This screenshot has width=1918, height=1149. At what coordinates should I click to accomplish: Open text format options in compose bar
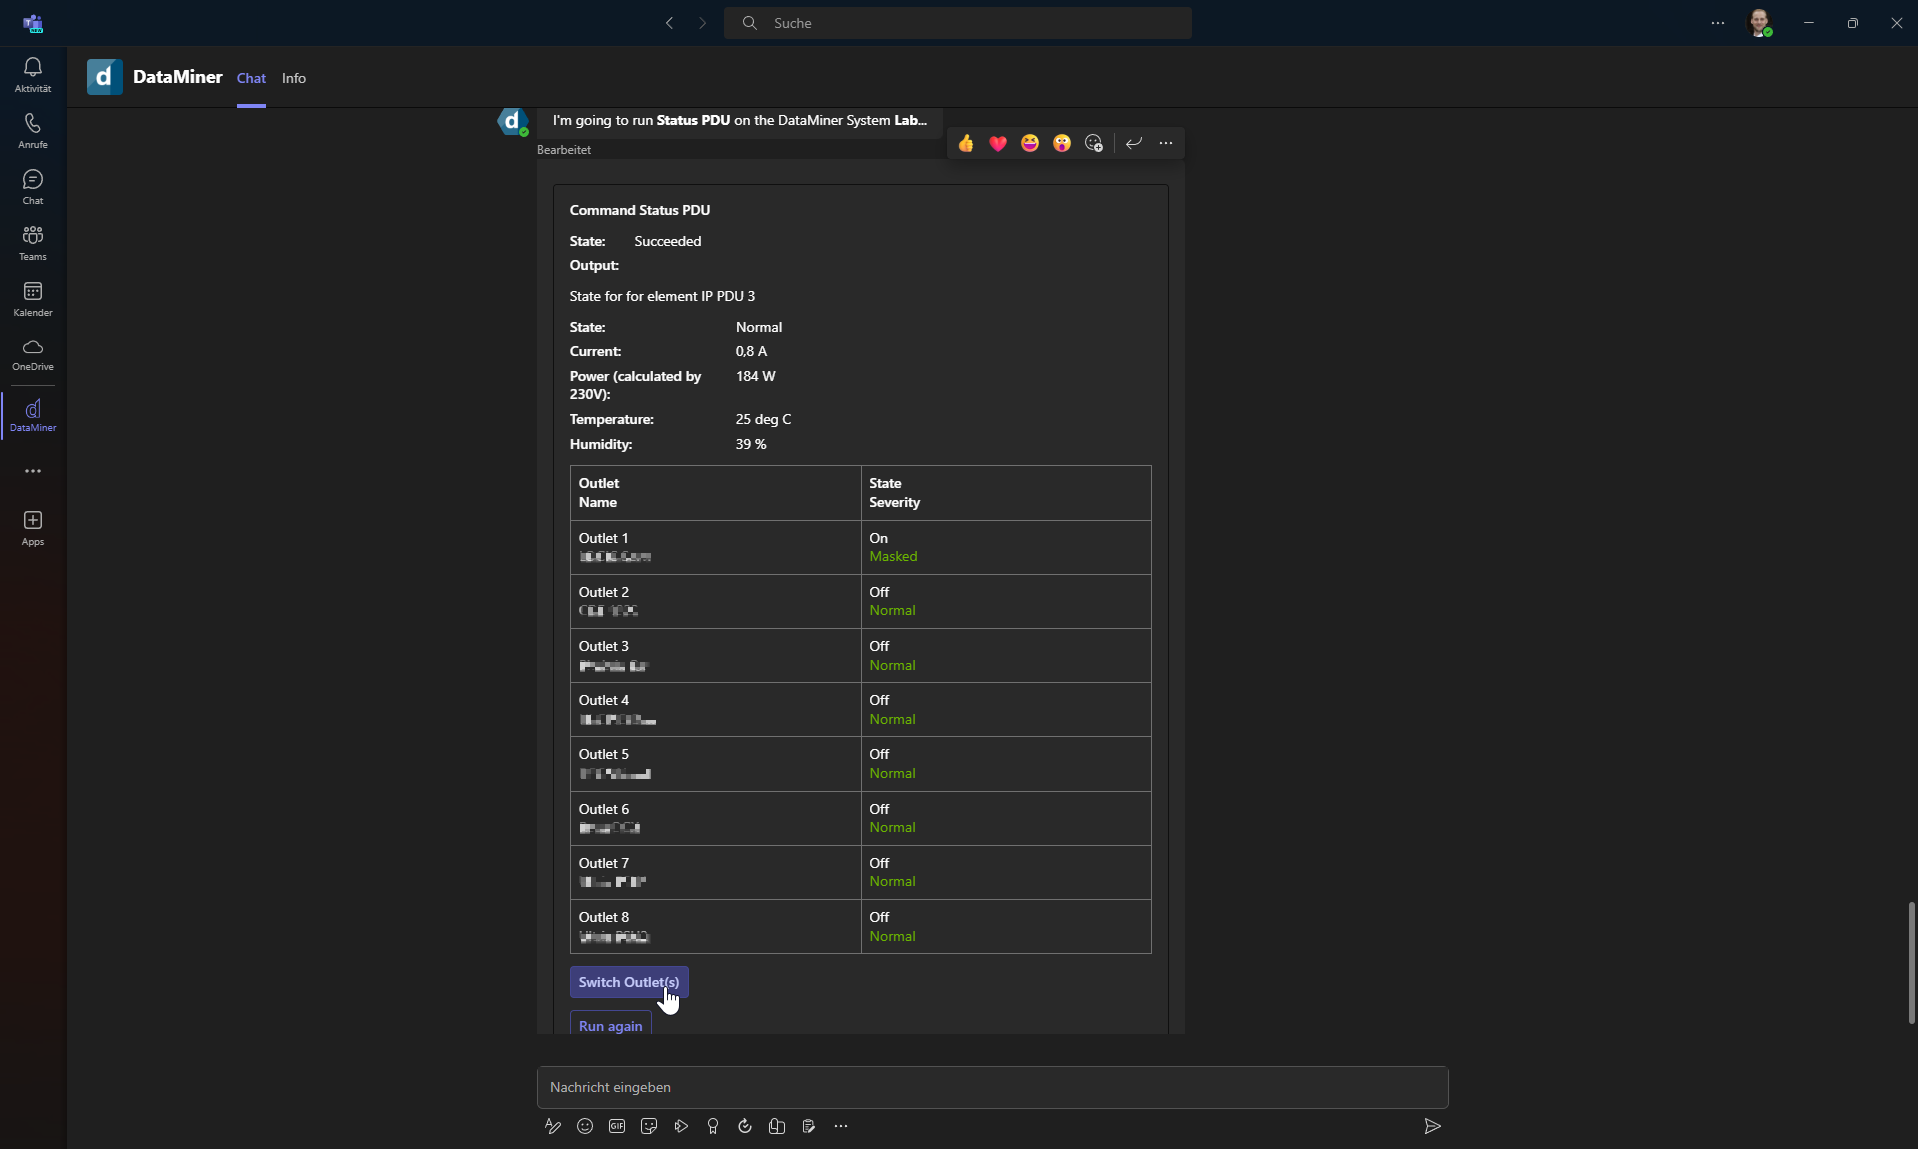(x=553, y=1126)
